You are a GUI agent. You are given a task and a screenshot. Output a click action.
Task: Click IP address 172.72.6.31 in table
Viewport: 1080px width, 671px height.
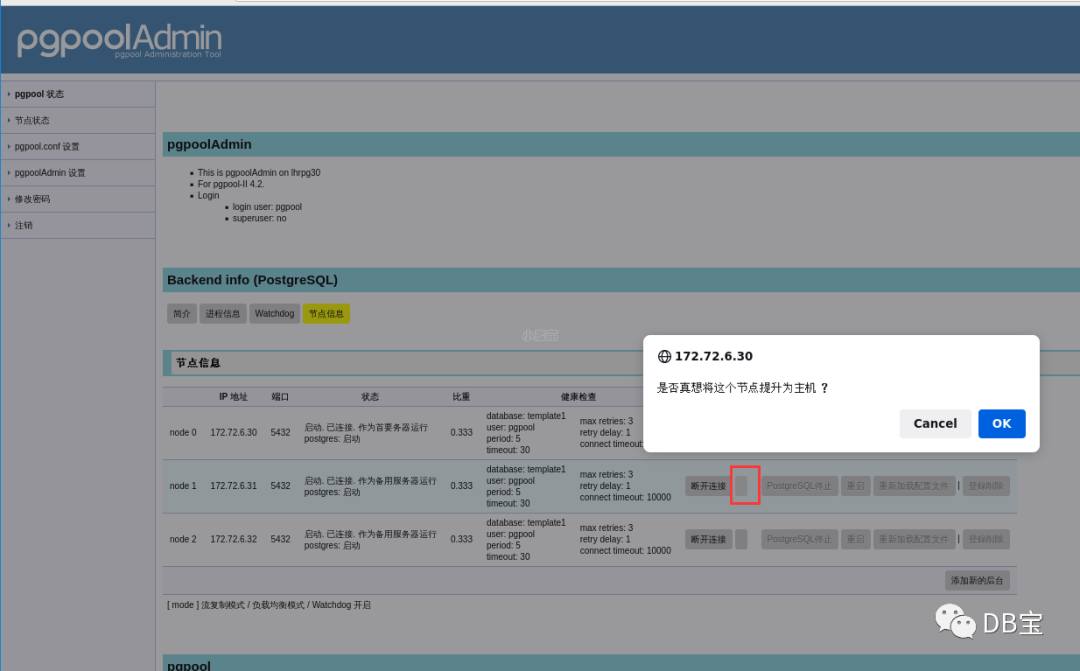click(x=233, y=486)
